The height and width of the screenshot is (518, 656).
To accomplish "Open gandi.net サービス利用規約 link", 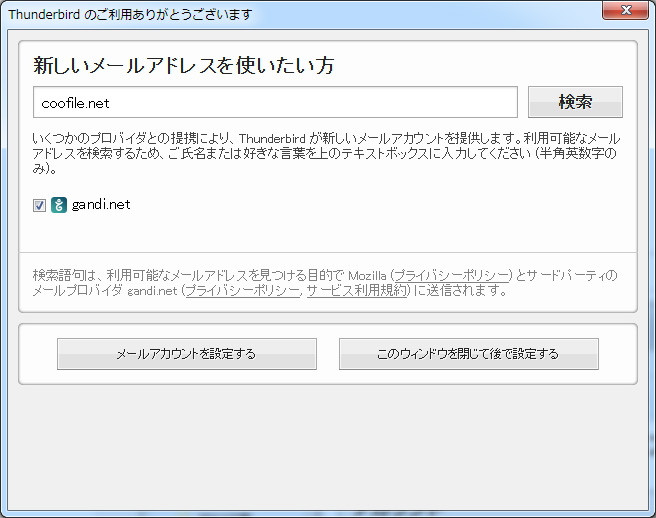I will click(356, 290).
